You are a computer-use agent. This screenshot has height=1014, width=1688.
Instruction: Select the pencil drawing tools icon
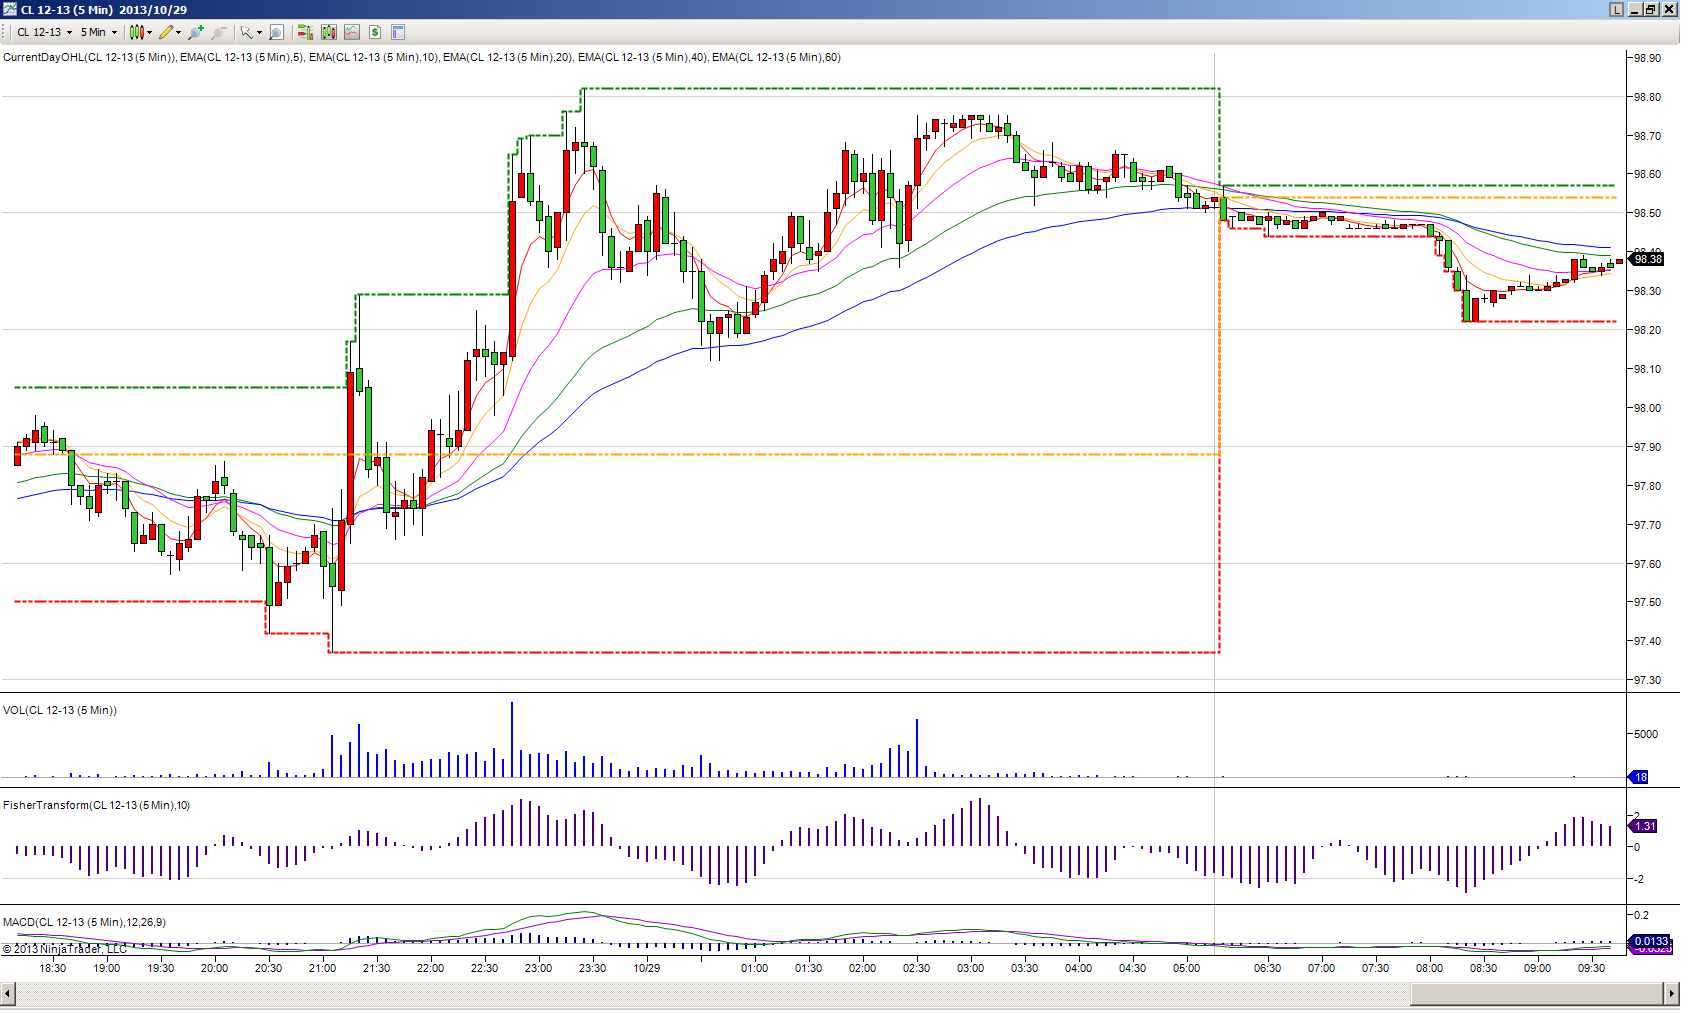pos(166,32)
